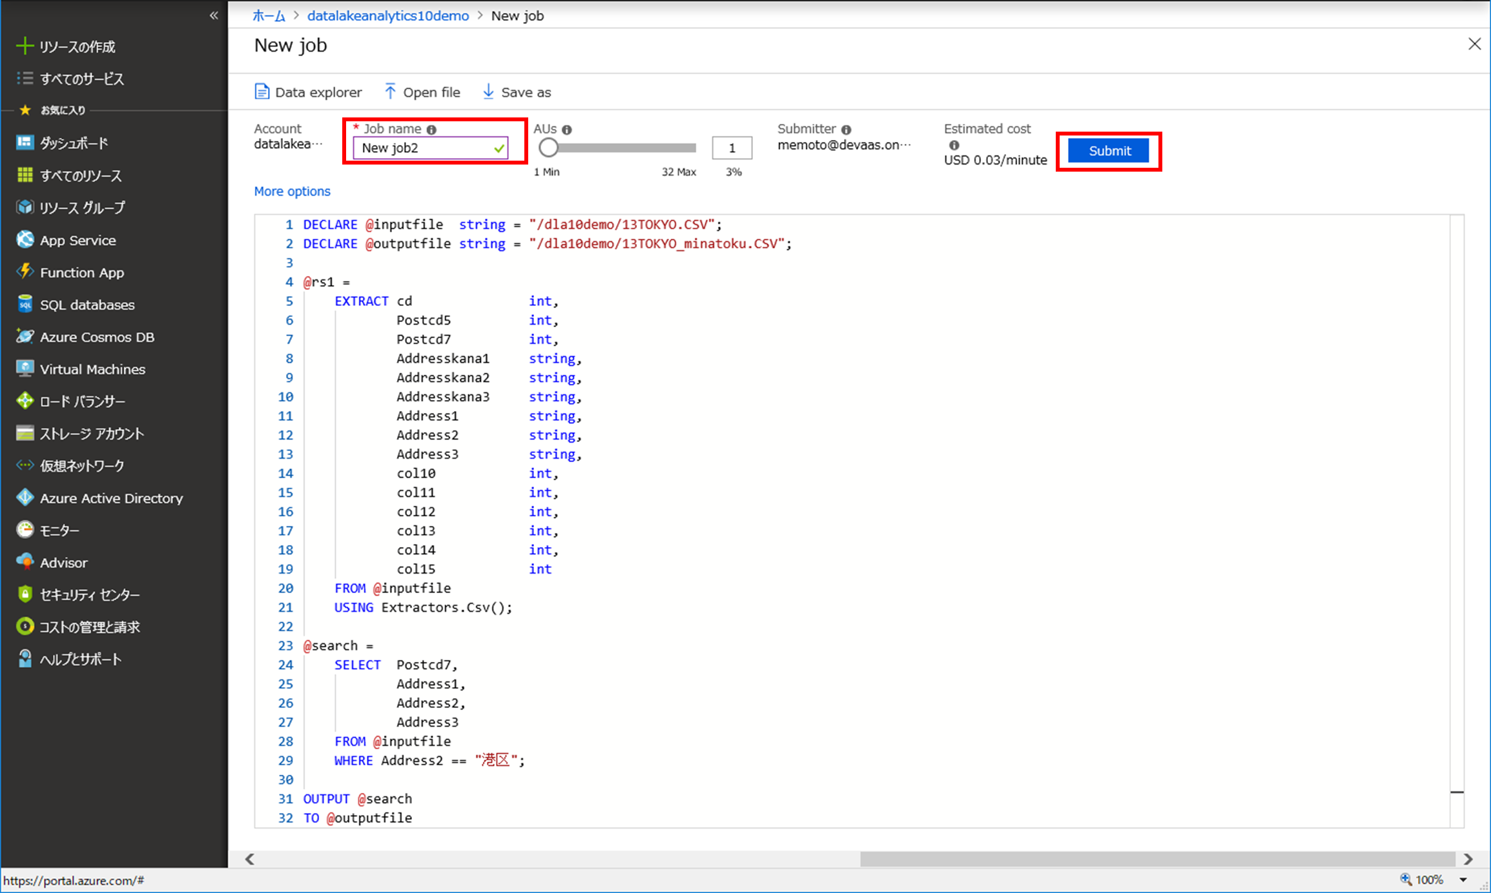The height and width of the screenshot is (893, 1491).
Task: Open Azure Active Directory sidebar label
Action: tap(111, 498)
